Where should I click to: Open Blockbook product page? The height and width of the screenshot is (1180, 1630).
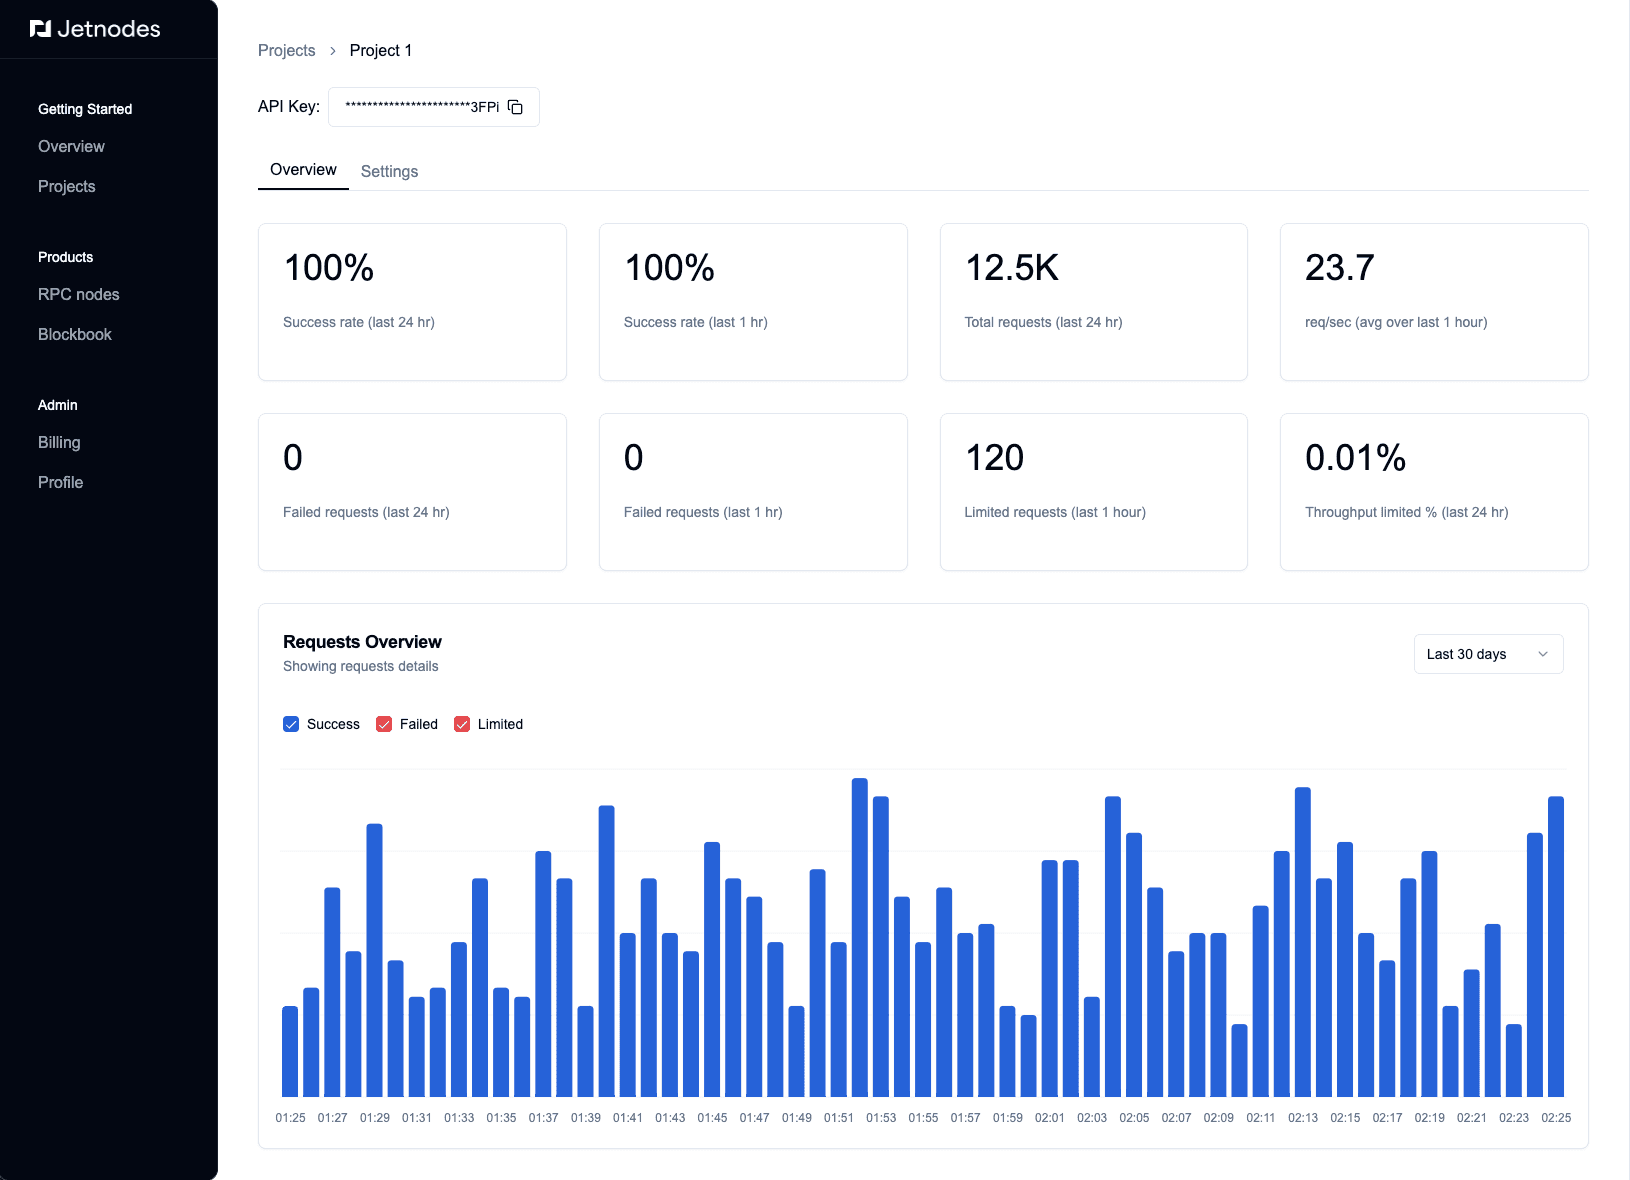[75, 334]
